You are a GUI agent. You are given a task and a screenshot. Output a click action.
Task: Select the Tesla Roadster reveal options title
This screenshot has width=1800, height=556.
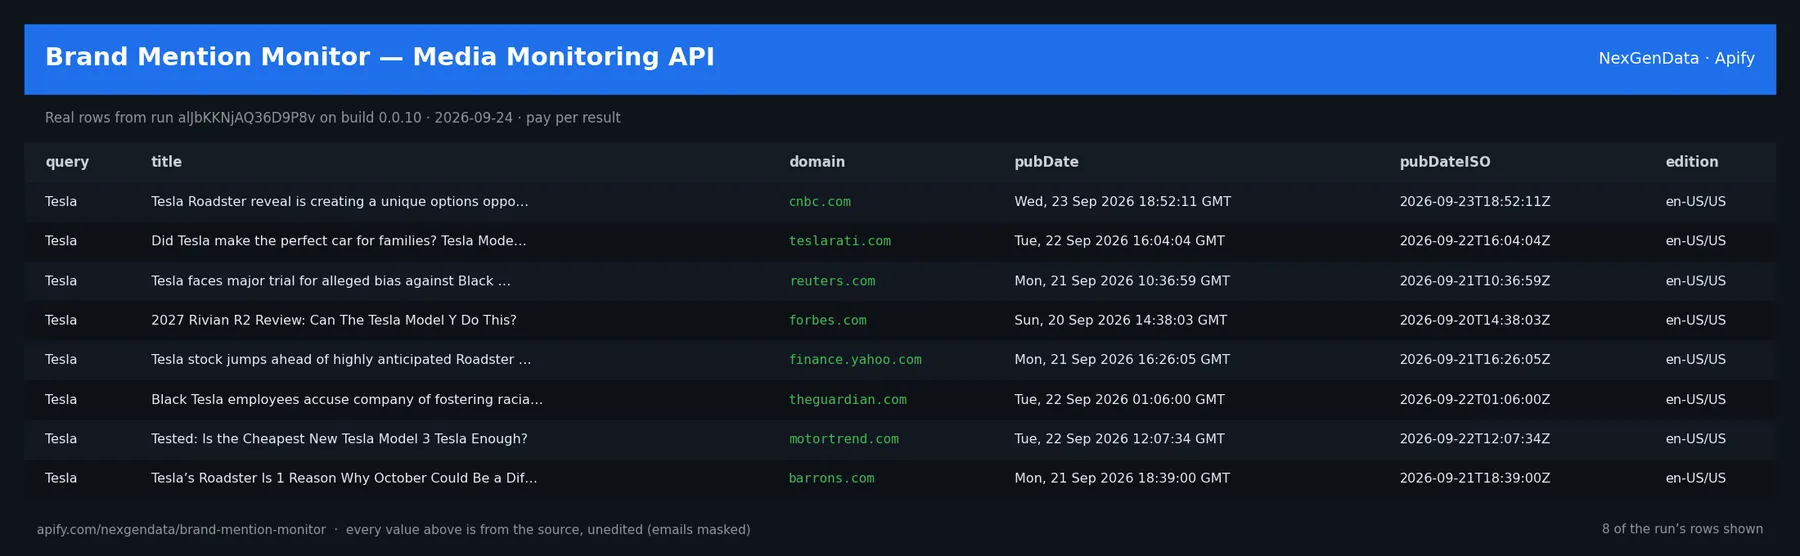click(x=339, y=202)
